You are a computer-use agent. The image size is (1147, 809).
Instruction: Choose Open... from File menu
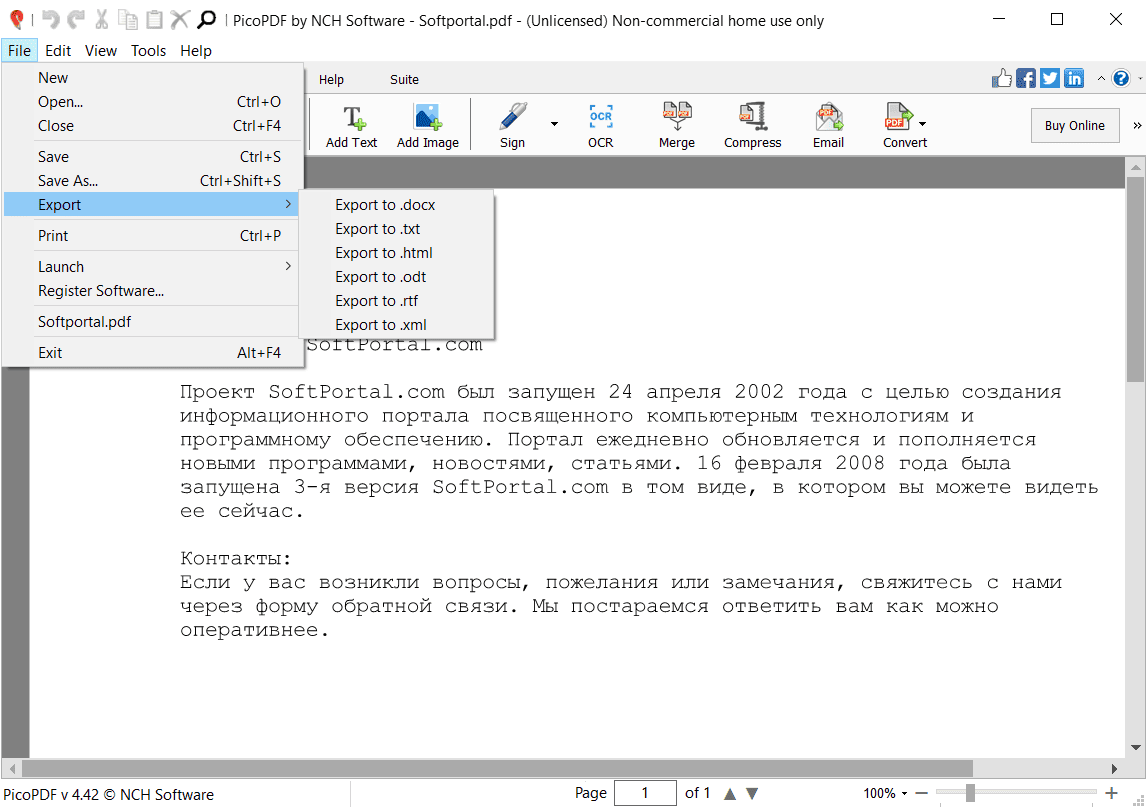[x=153, y=102]
